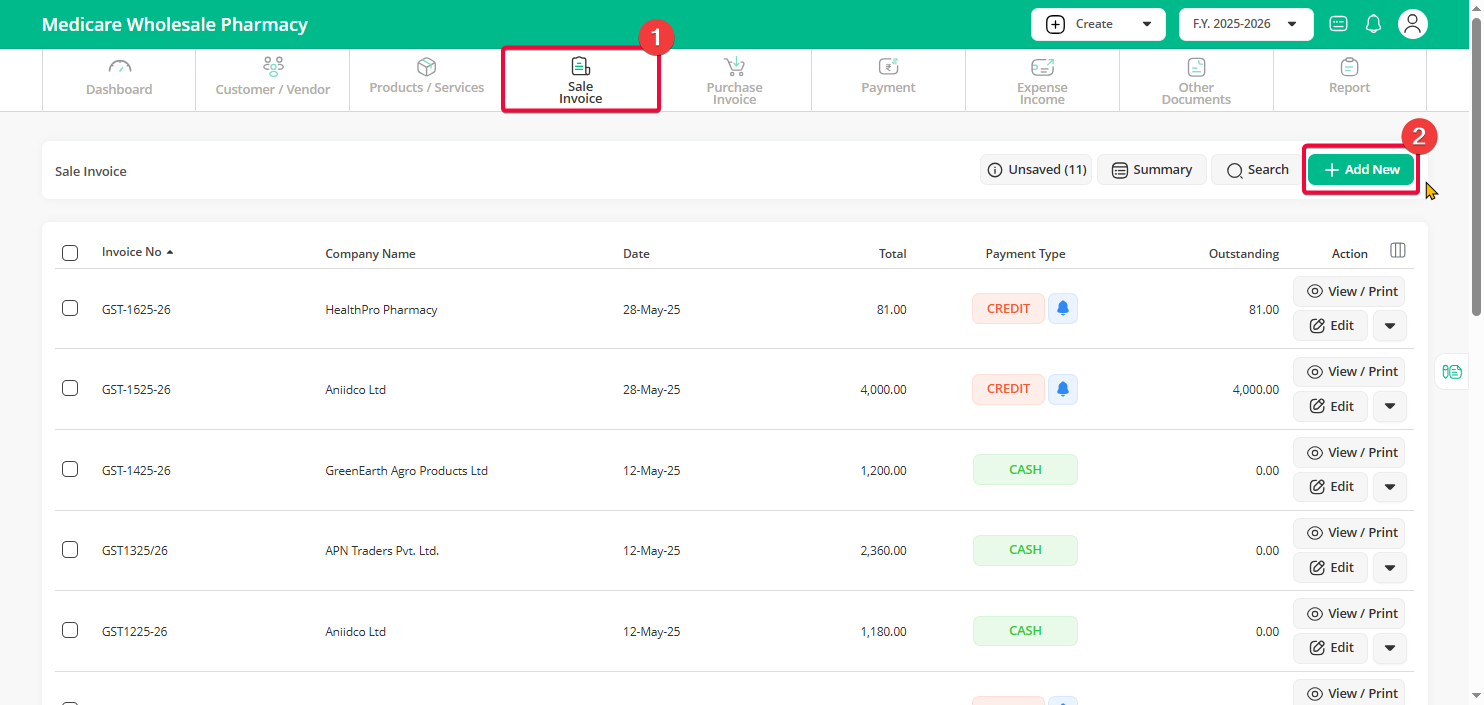Open Other Documents tab

(1196, 81)
